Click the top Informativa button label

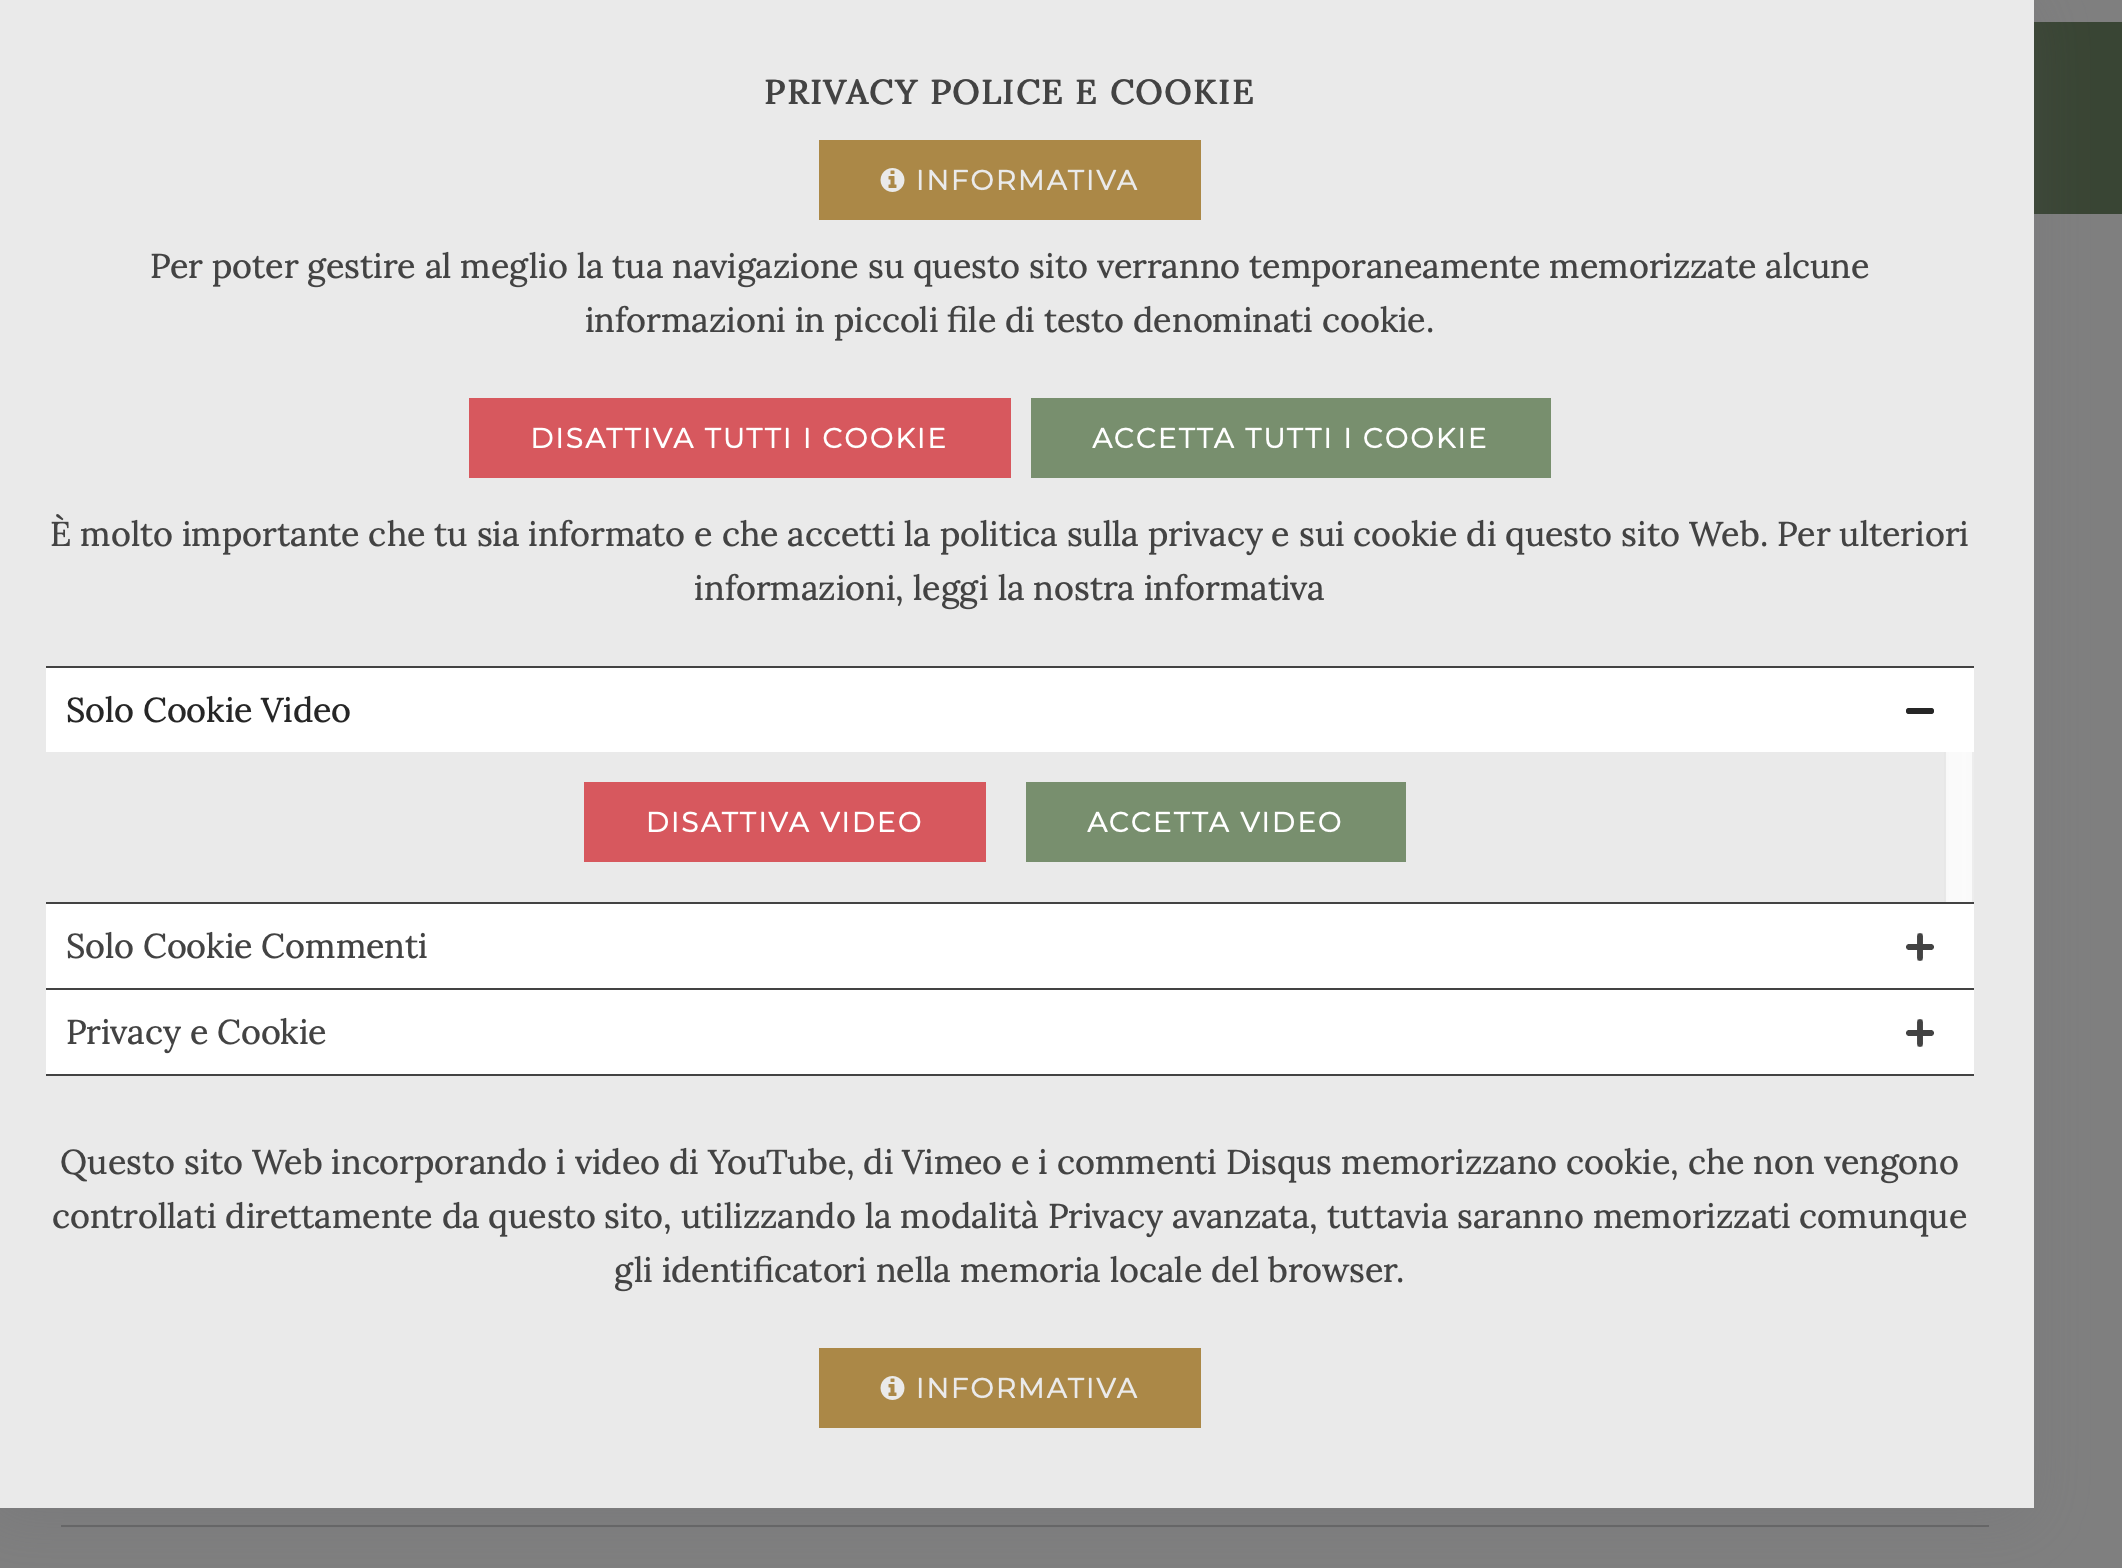(1027, 180)
